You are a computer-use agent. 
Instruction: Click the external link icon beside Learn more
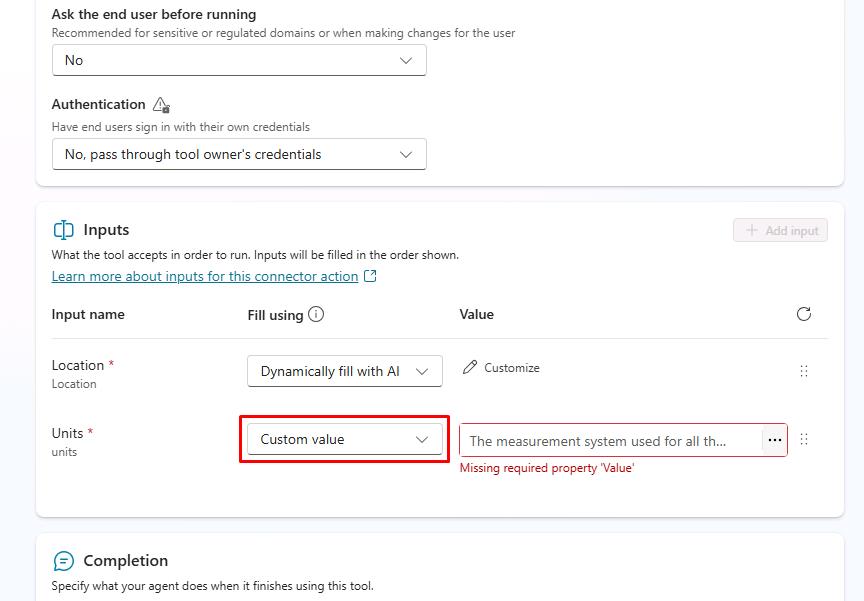point(370,276)
